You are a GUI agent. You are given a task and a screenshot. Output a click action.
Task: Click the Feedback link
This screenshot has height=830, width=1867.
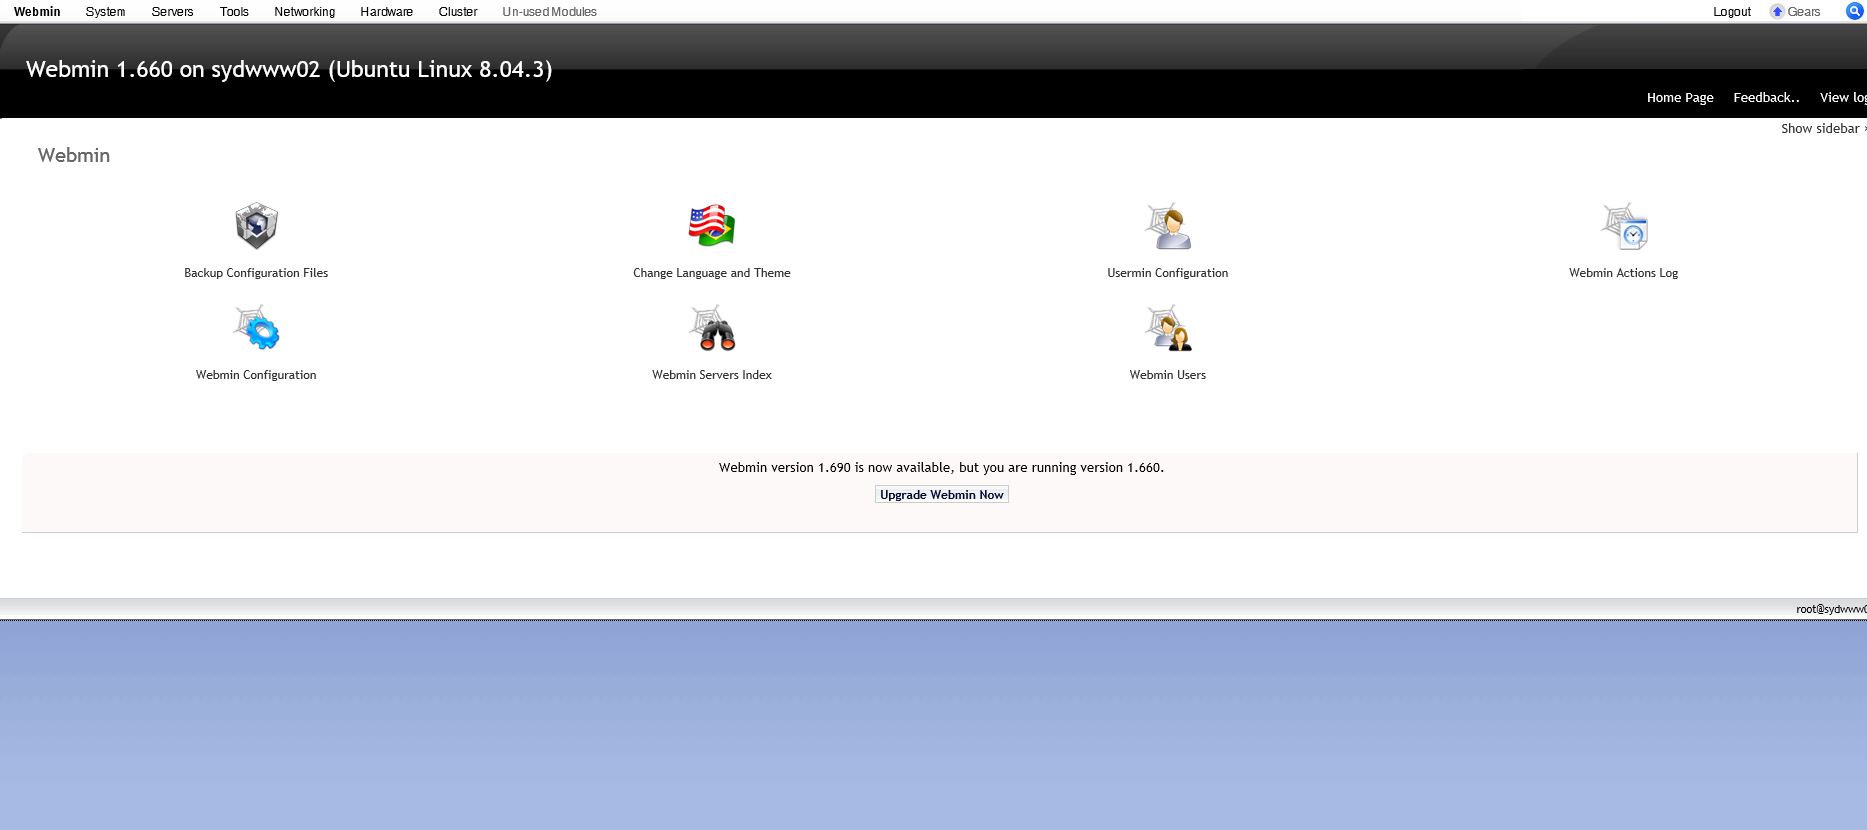[1765, 97]
